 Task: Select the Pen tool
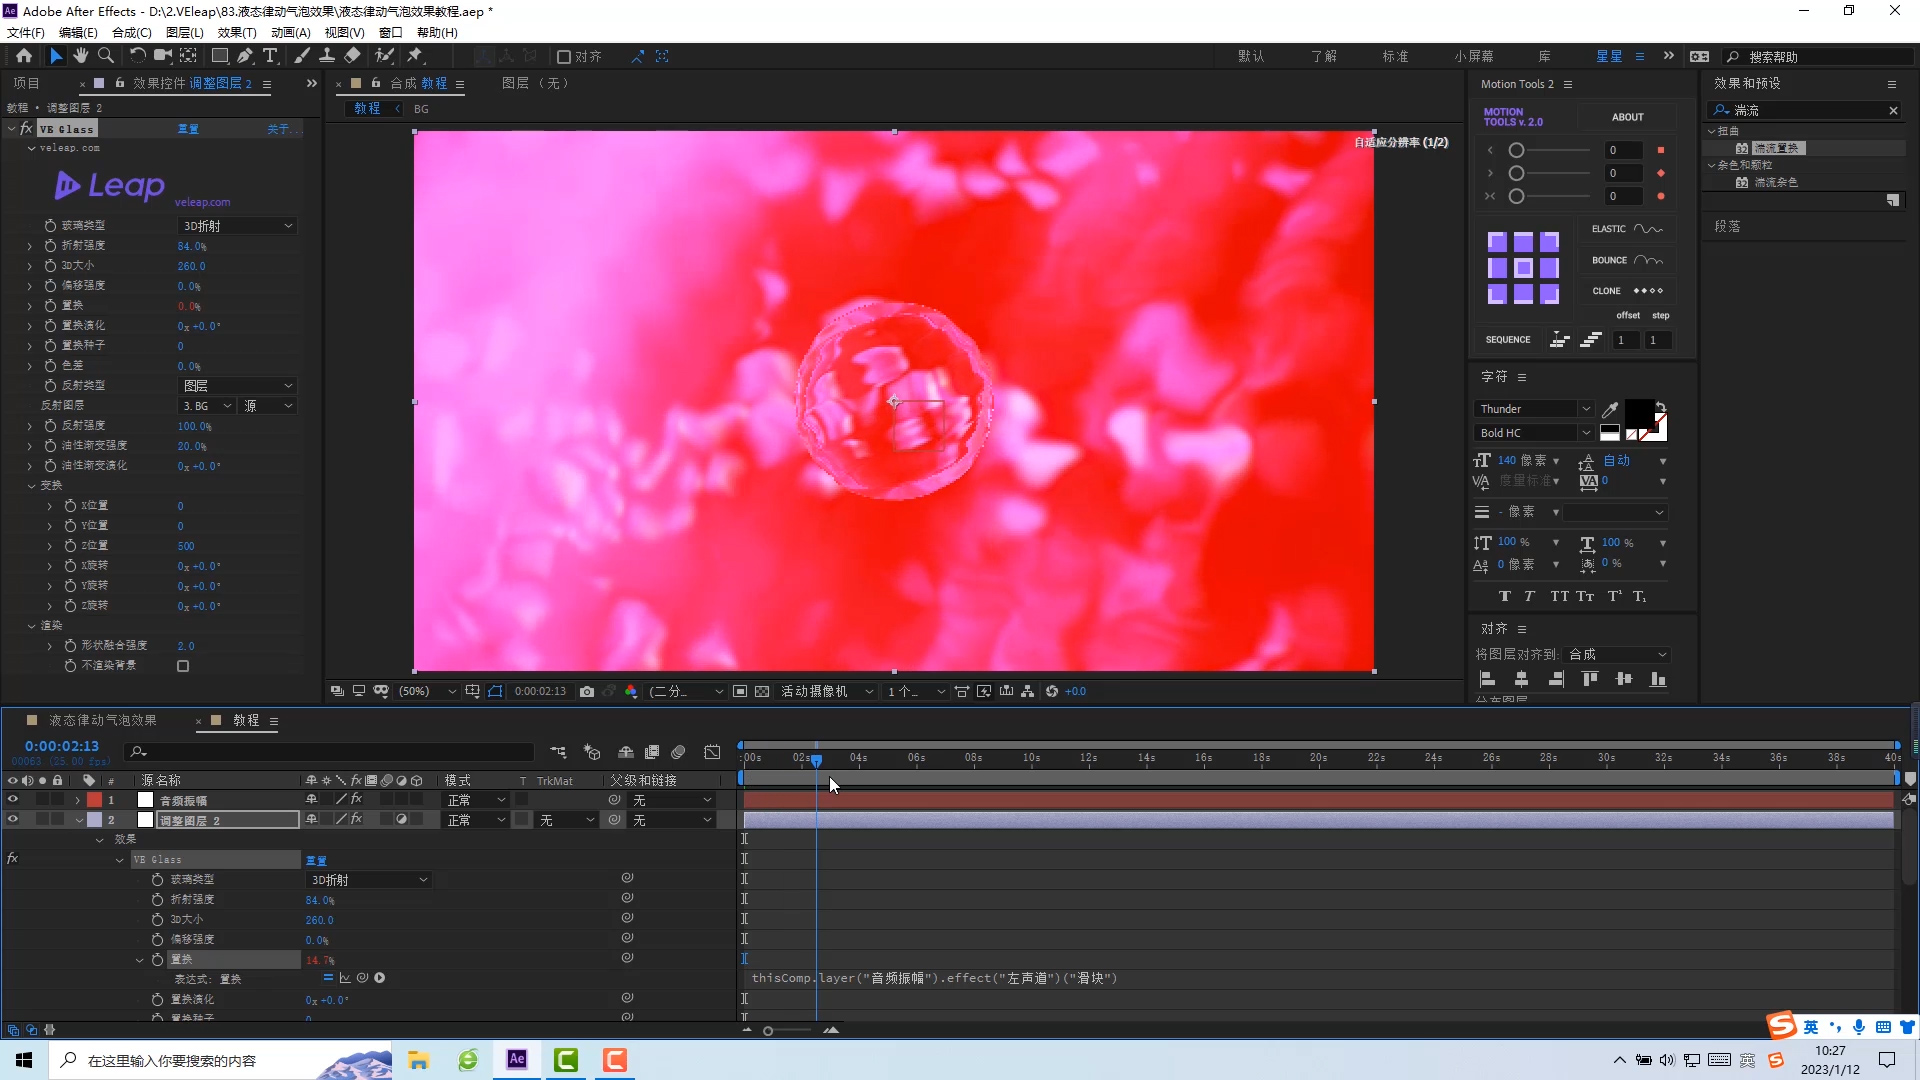click(x=245, y=56)
